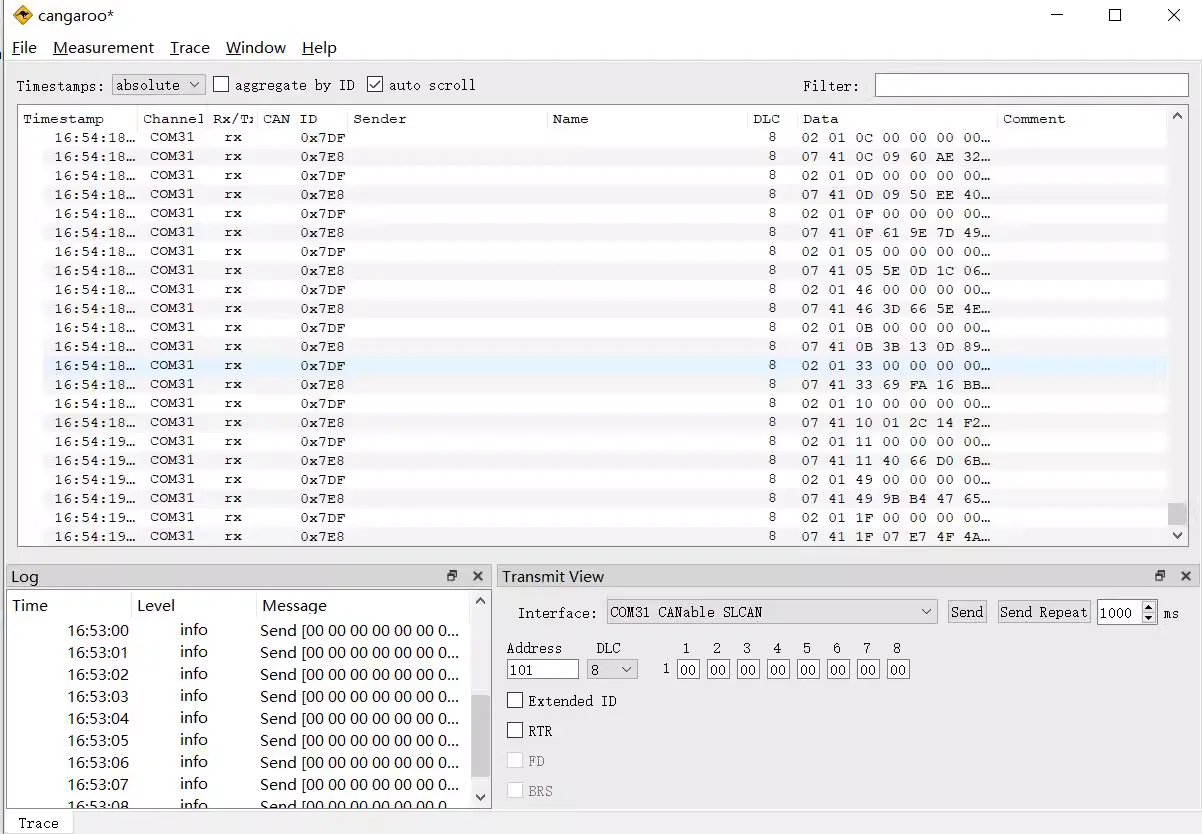Open the DLC dropdown showing 8
1202x834 pixels.
(613, 670)
